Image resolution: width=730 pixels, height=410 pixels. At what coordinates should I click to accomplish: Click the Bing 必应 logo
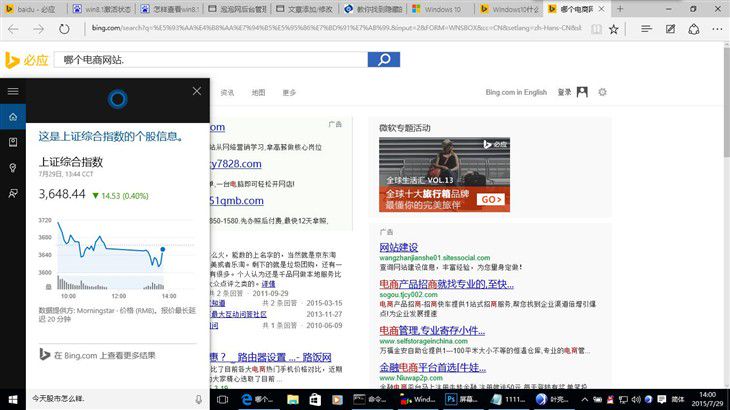(x=27, y=60)
